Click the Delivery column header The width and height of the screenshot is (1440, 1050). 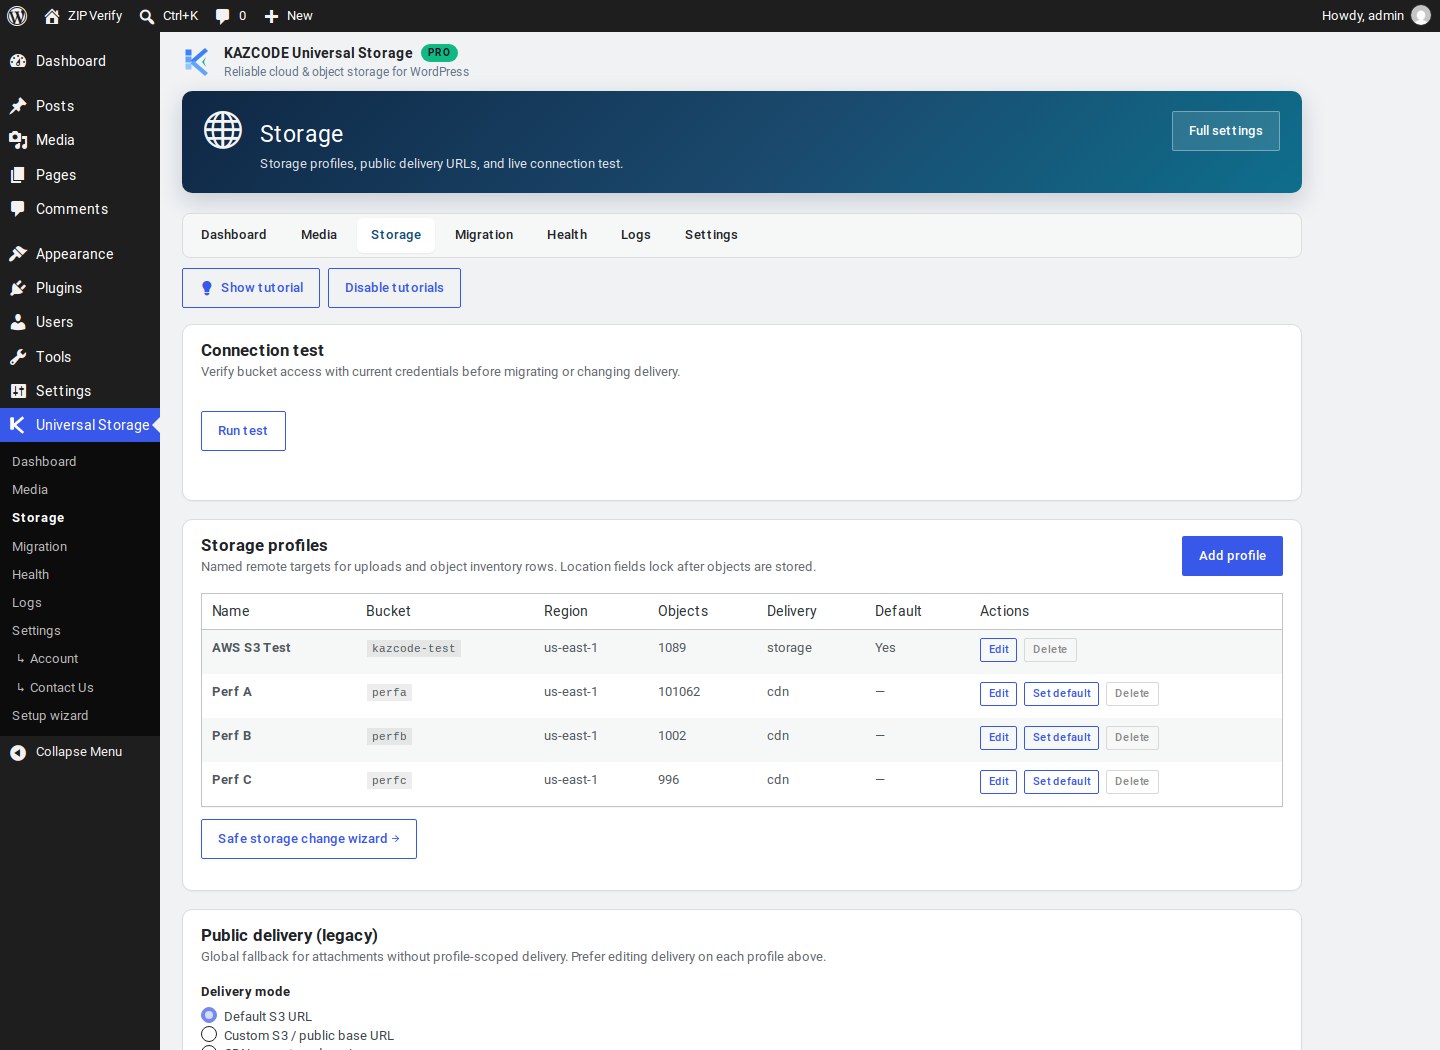[792, 611]
